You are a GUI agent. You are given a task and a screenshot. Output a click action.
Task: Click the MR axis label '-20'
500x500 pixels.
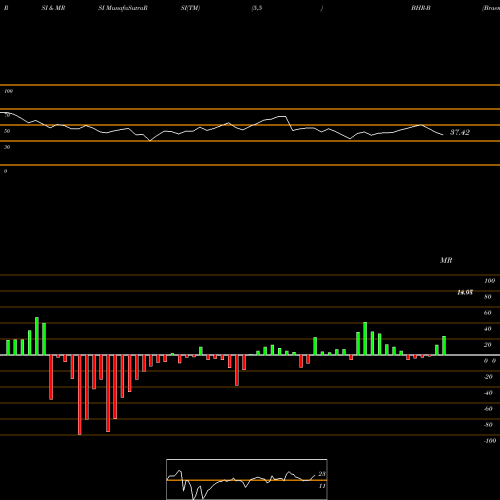pos(488,377)
